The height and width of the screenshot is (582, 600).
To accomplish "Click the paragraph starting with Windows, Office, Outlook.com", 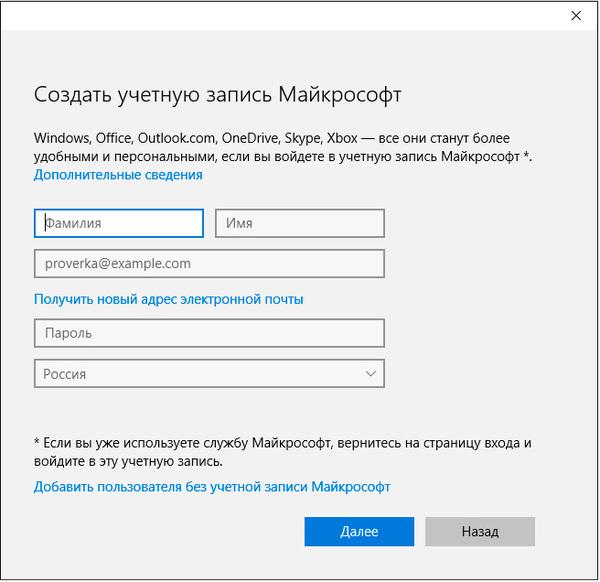I will click(x=283, y=147).
